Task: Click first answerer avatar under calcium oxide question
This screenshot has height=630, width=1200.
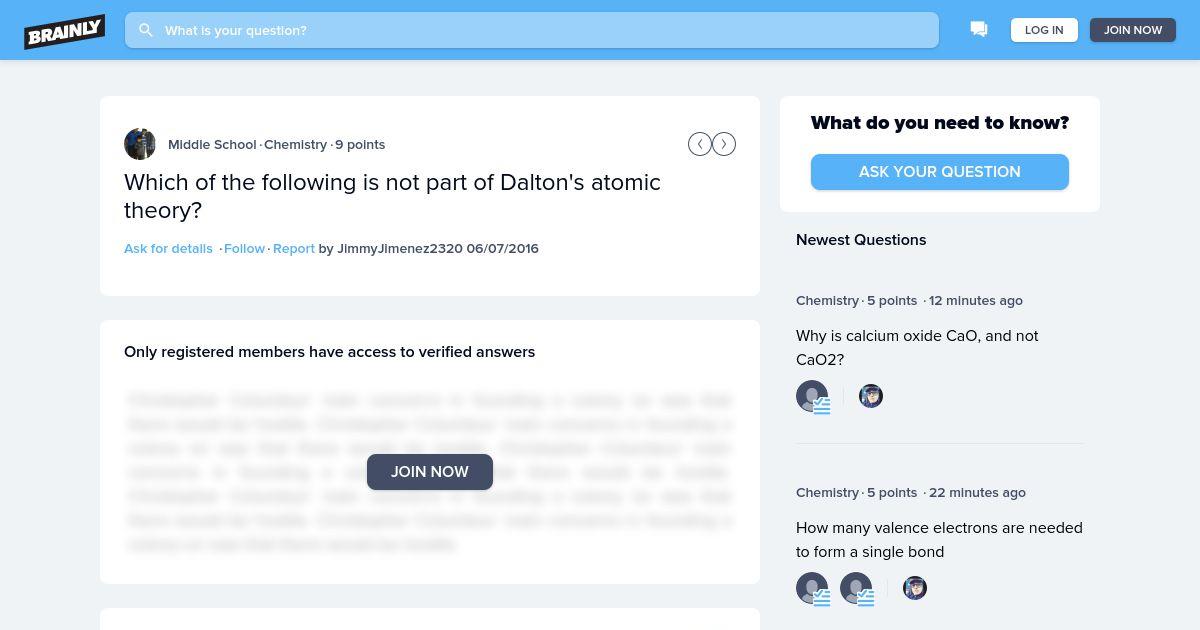Action: pyautogui.click(x=812, y=396)
